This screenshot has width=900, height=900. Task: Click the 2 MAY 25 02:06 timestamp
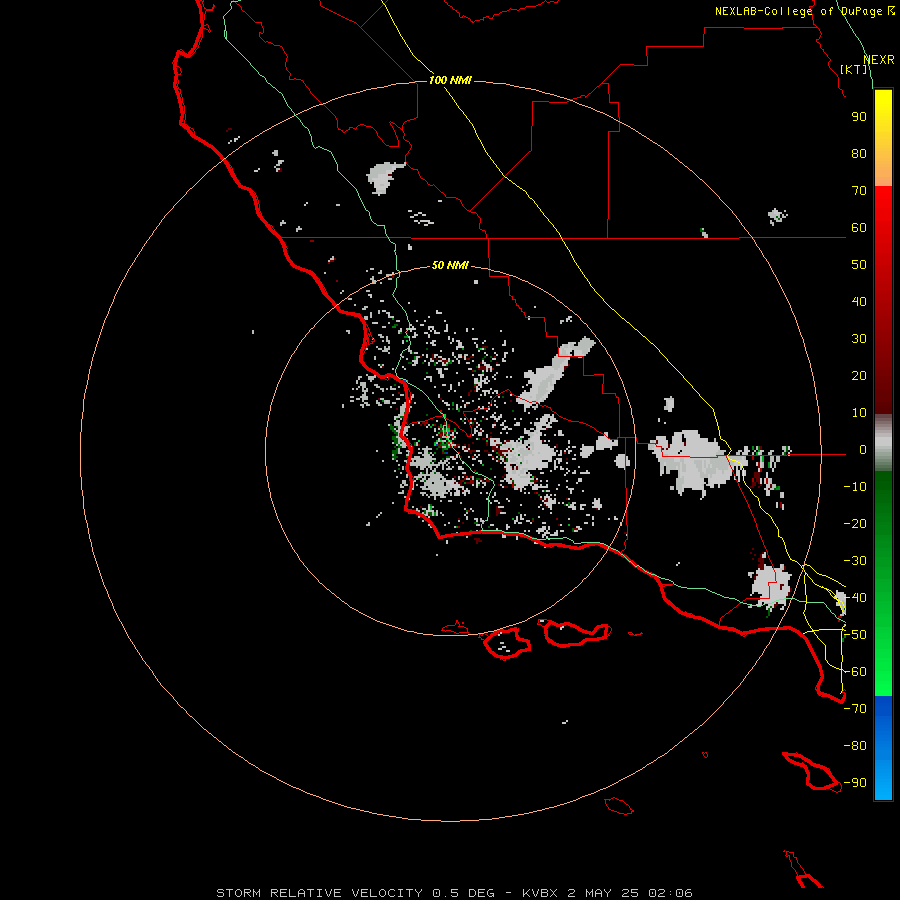click(x=630, y=893)
